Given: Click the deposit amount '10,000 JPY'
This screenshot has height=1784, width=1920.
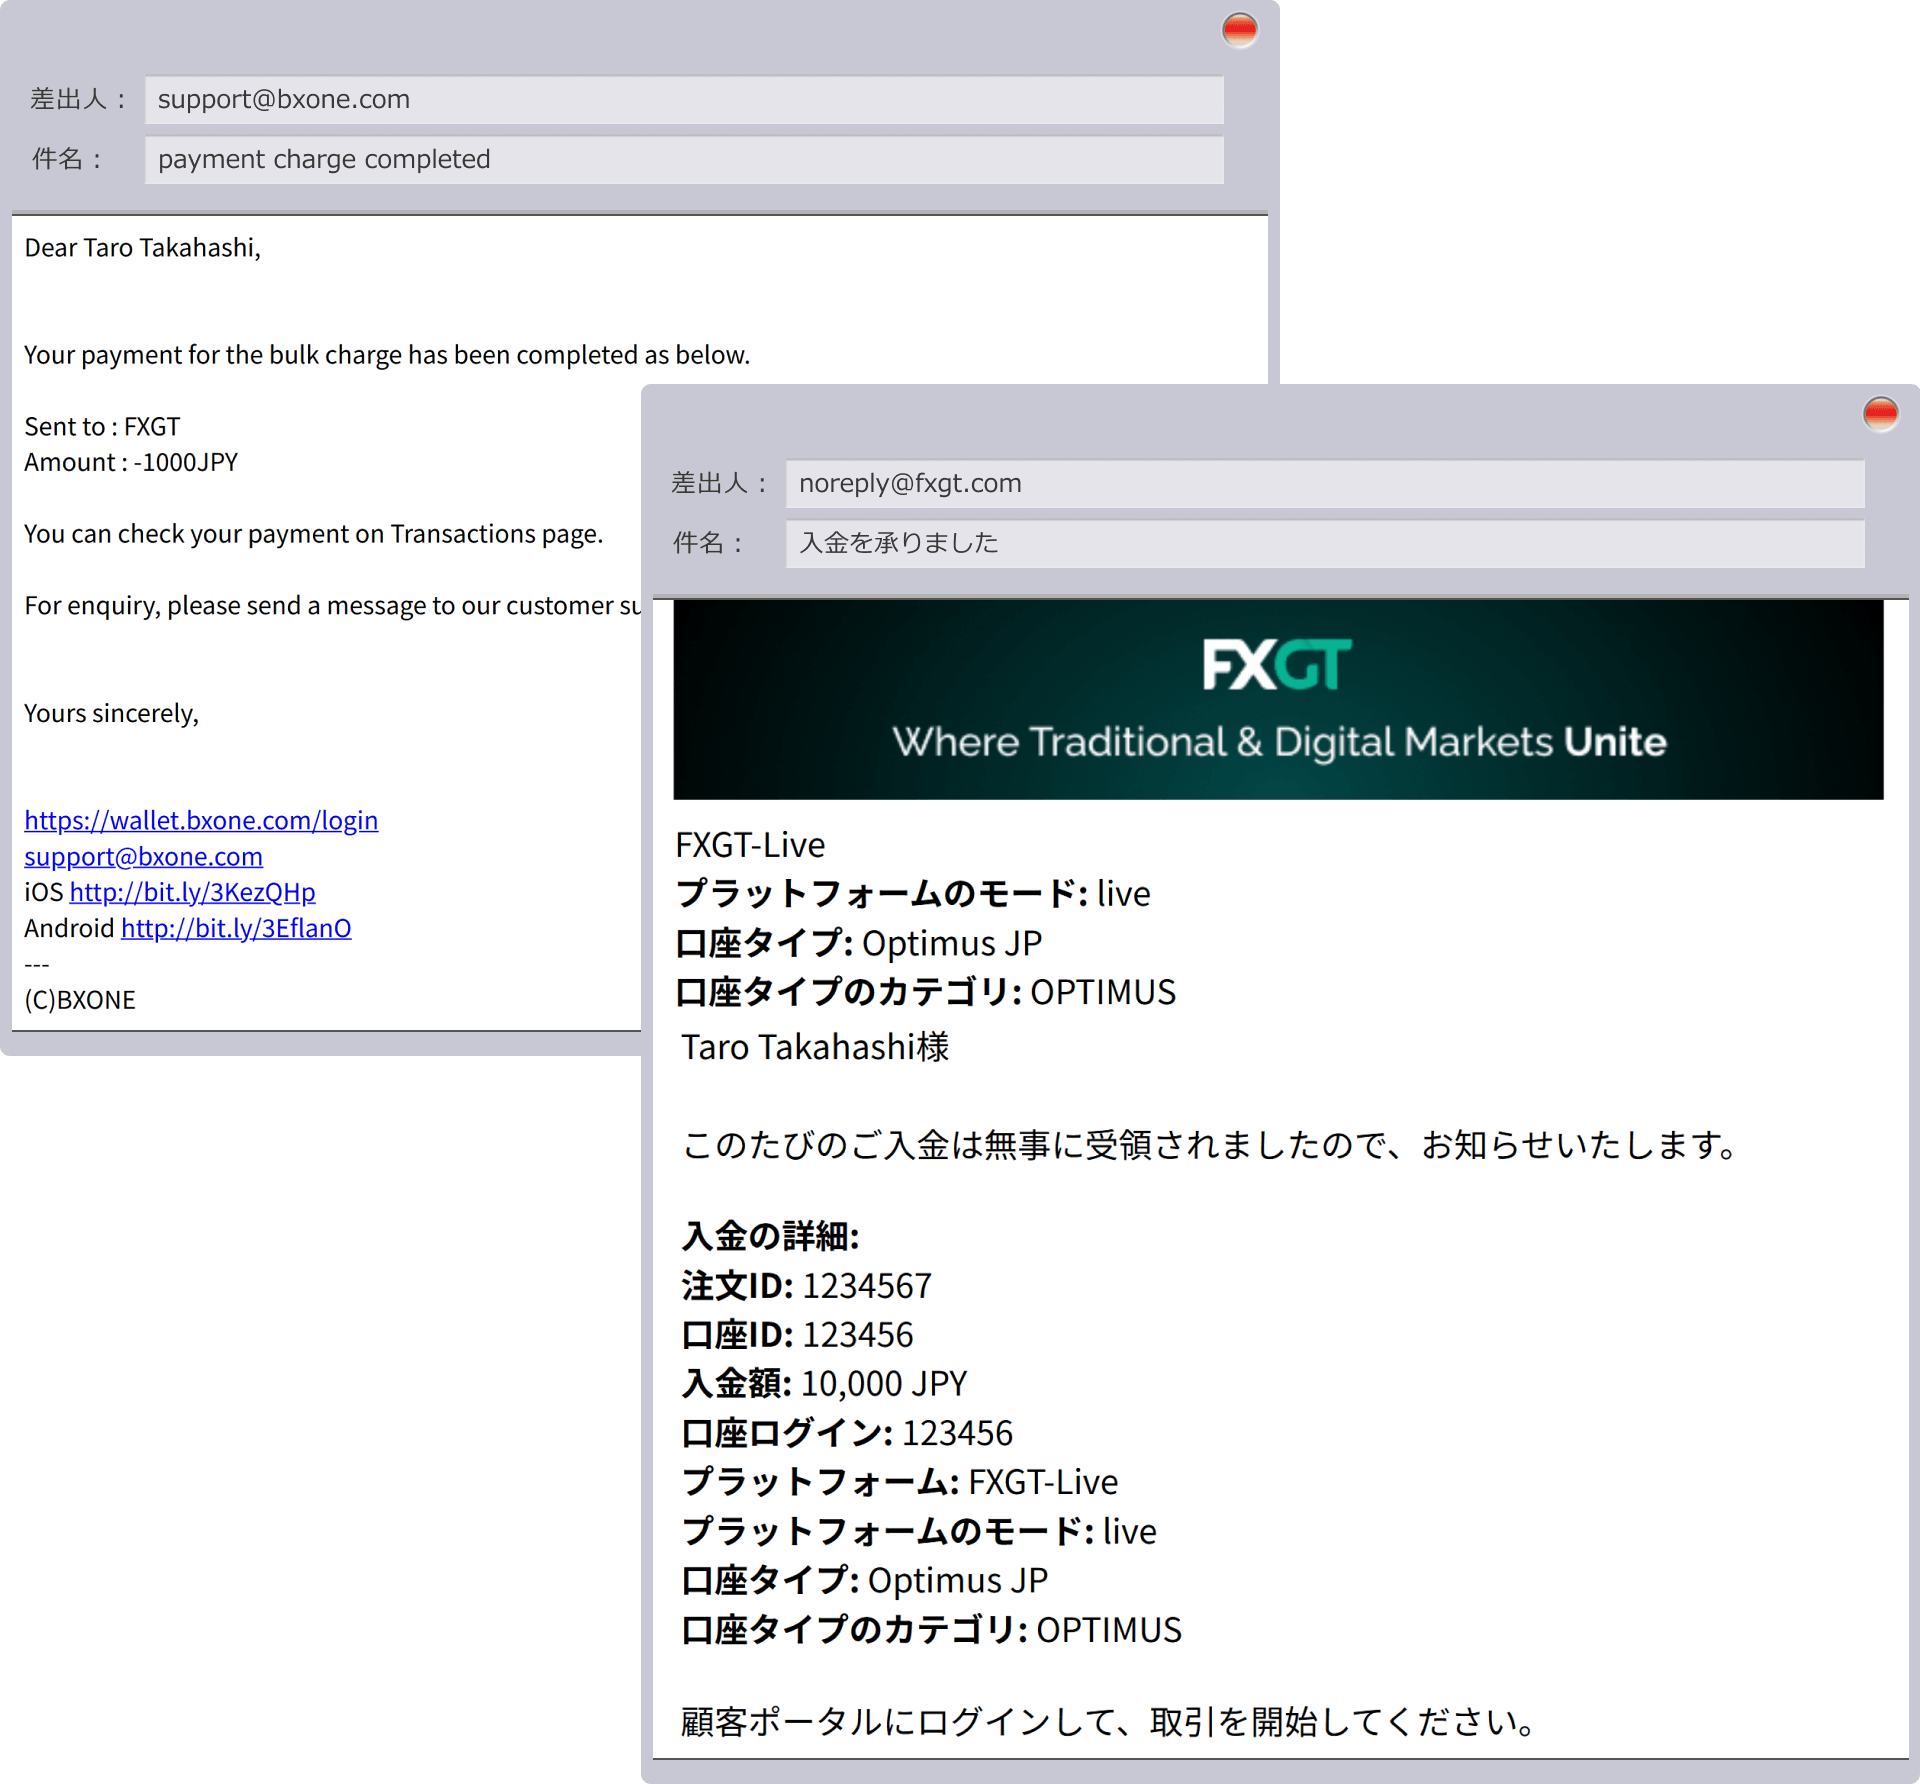Looking at the screenshot, I should pyautogui.click(x=881, y=1383).
